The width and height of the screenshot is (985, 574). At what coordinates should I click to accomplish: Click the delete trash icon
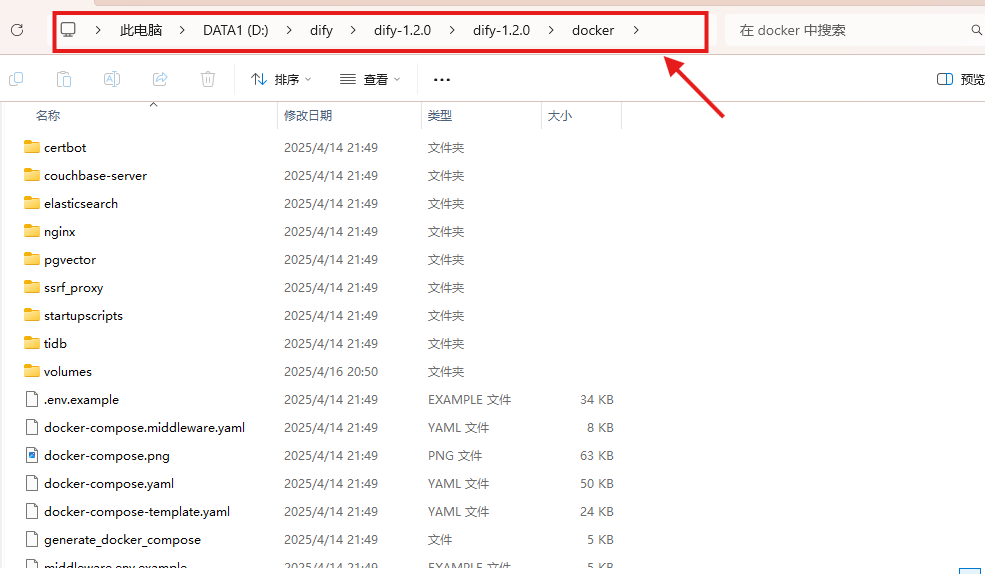208,79
